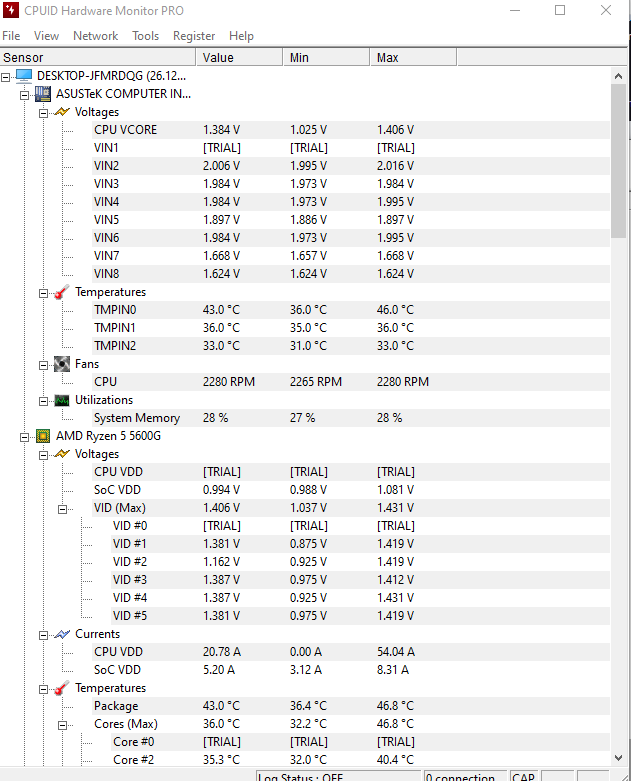The width and height of the screenshot is (631, 781).
Task: Click the Ryzen Voltages lightning icon
Action: pos(62,454)
